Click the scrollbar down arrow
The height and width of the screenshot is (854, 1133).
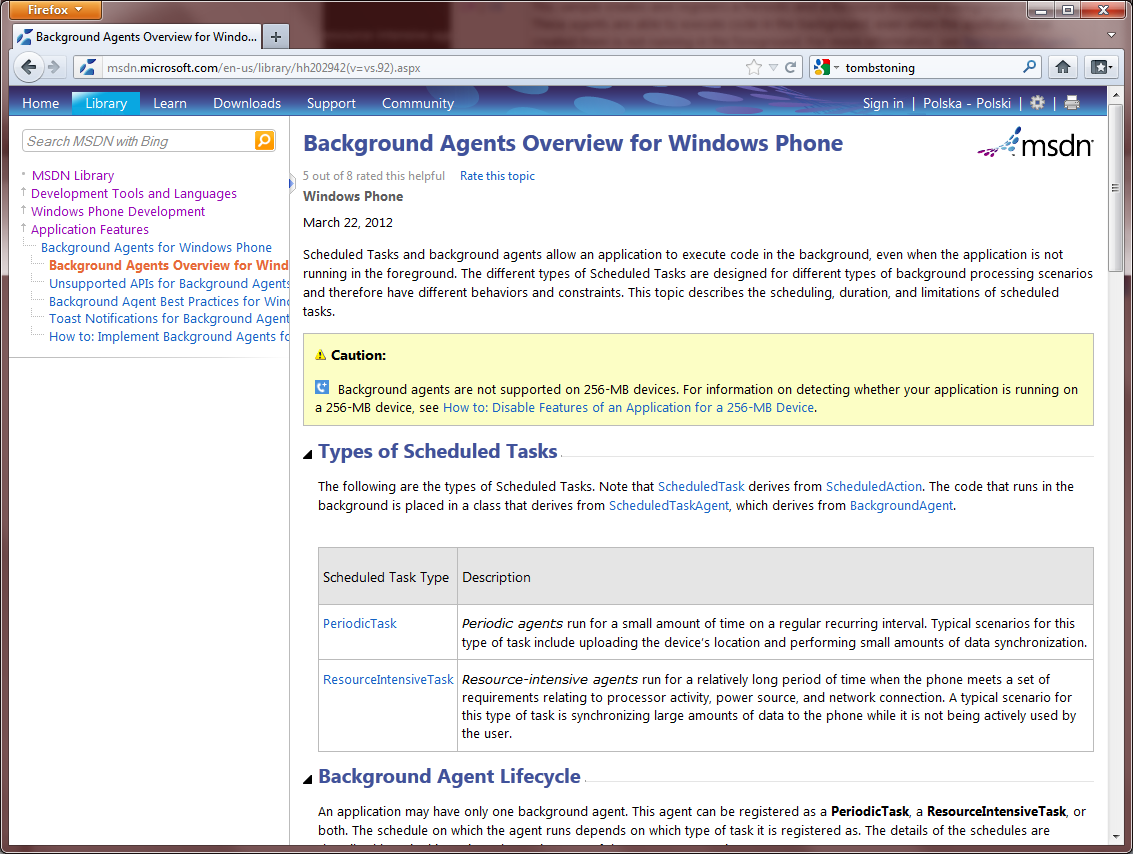[x=1114, y=837]
